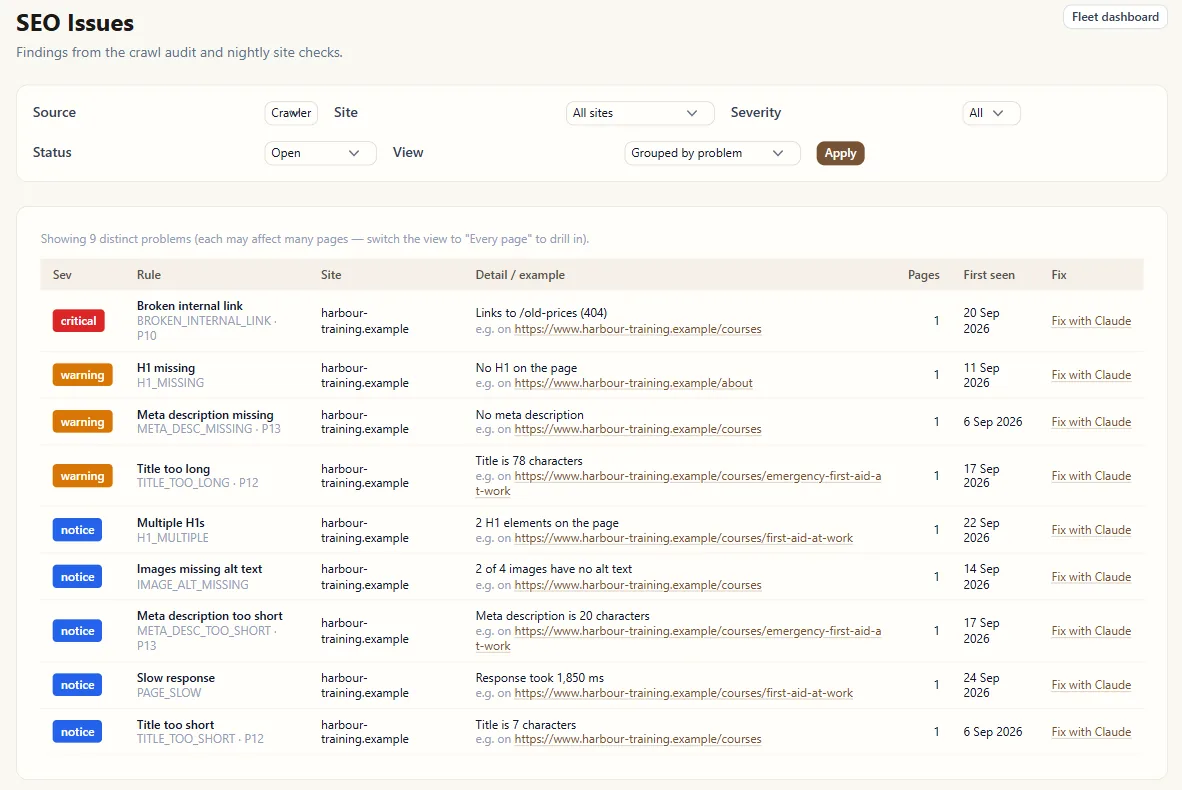Click the Pages column header
The width and height of the screenshot is (1182, 790).
(x=923, y=274)
